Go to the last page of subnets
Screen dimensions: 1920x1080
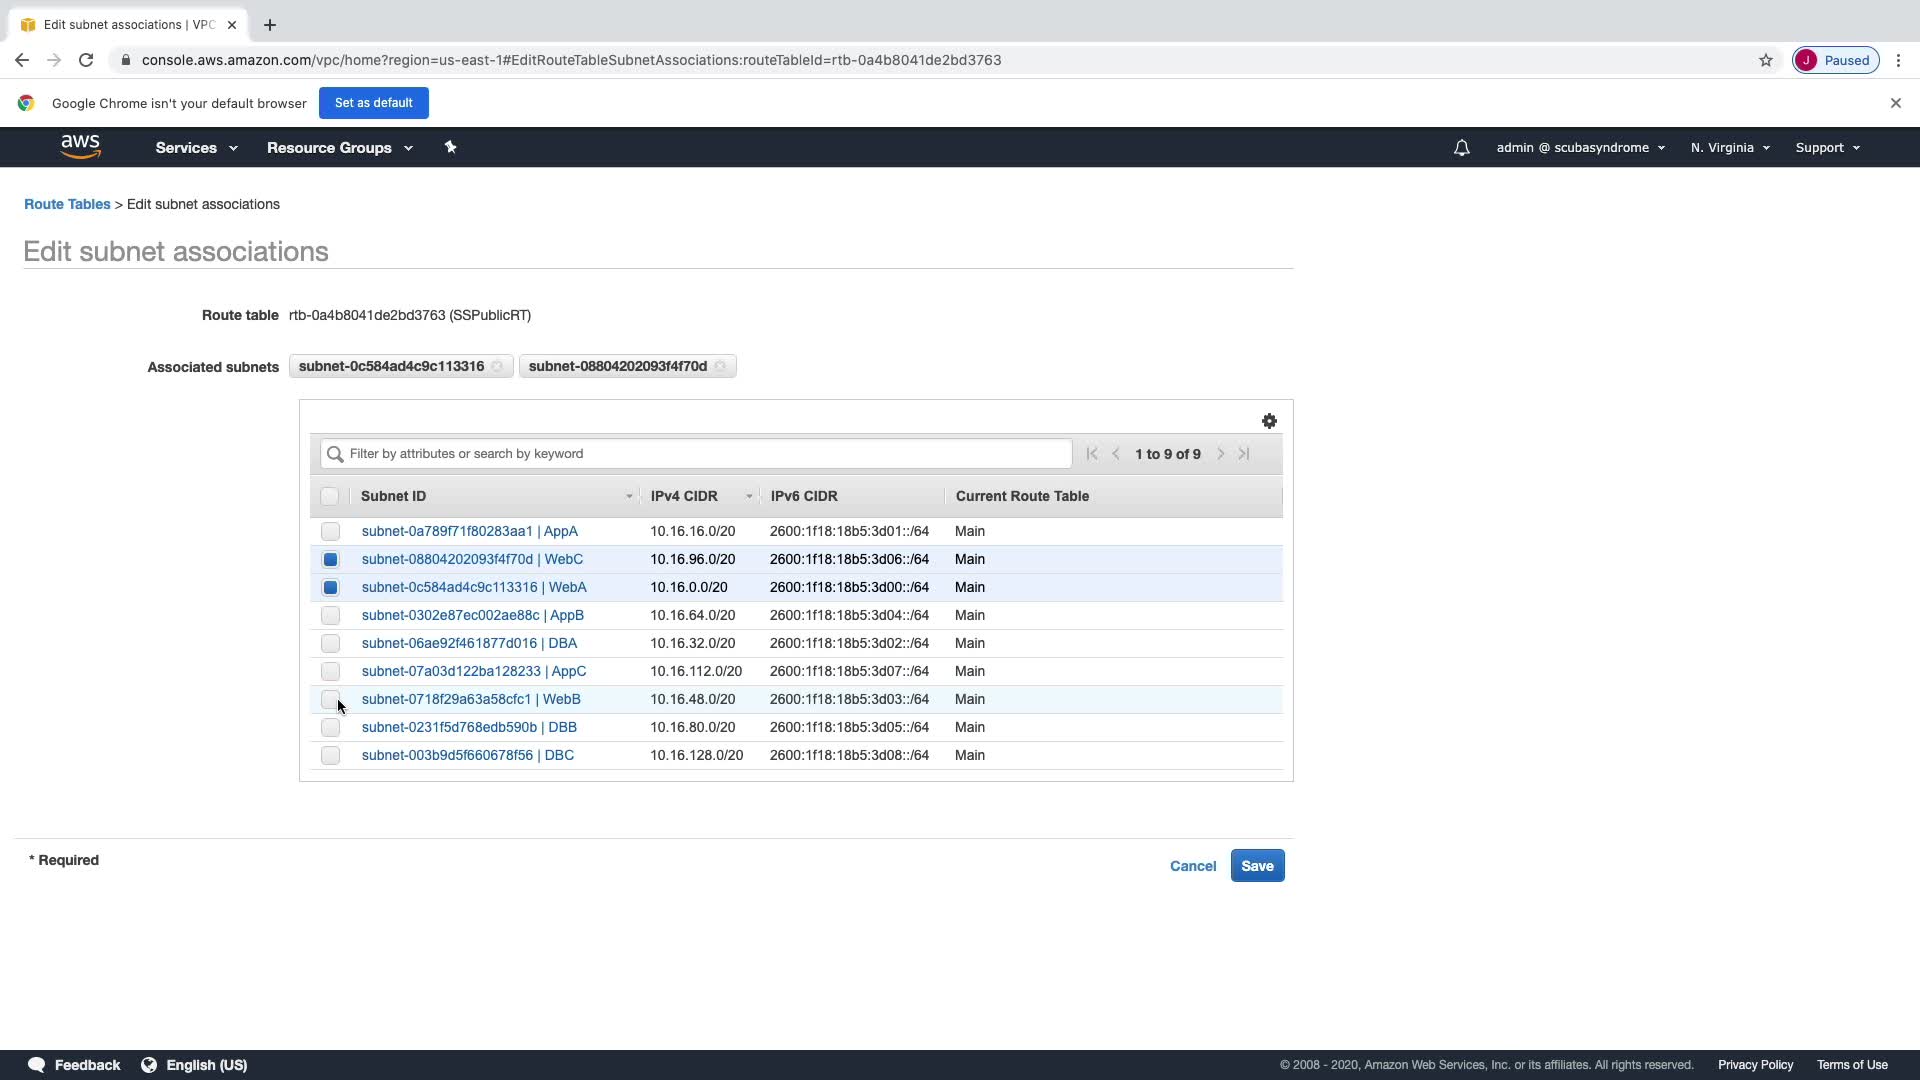[x=1244, y=454]
